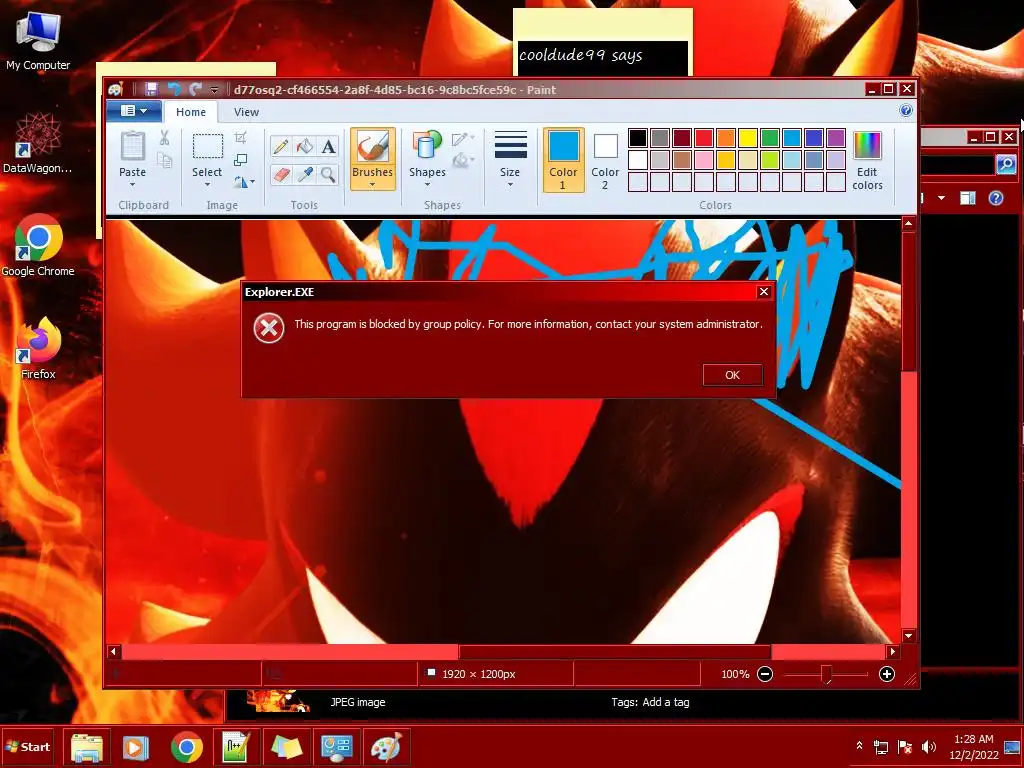Pick the purple color swatch

coord(836,138)
